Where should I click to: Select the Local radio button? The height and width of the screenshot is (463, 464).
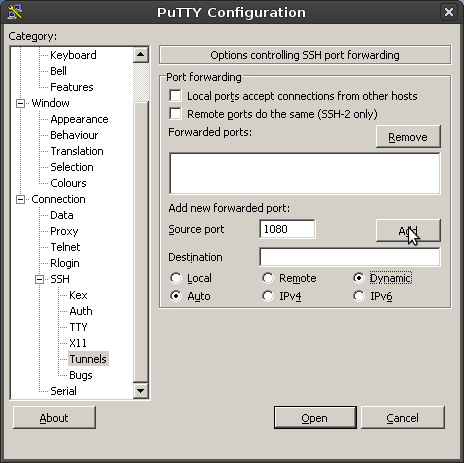[x=176, y=278]
